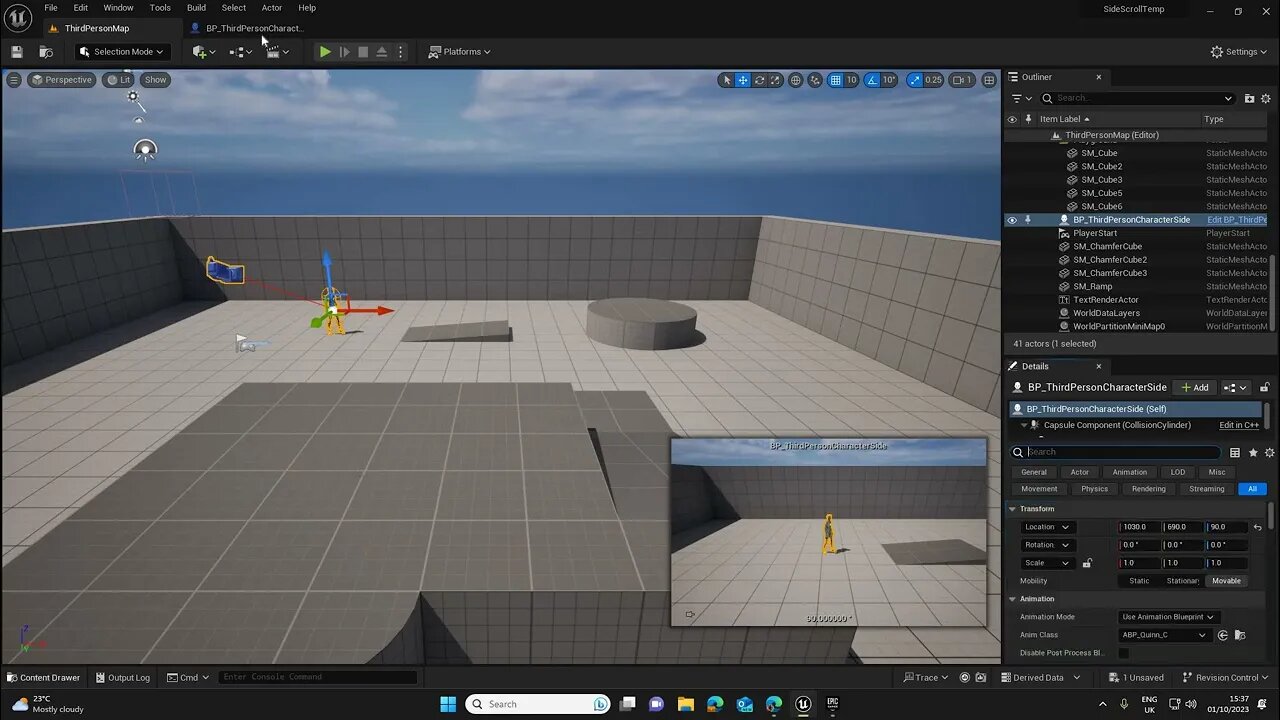Toggle show favorites star in Details
Screen dimensions: 1280x720
(x=1252, y=452)
